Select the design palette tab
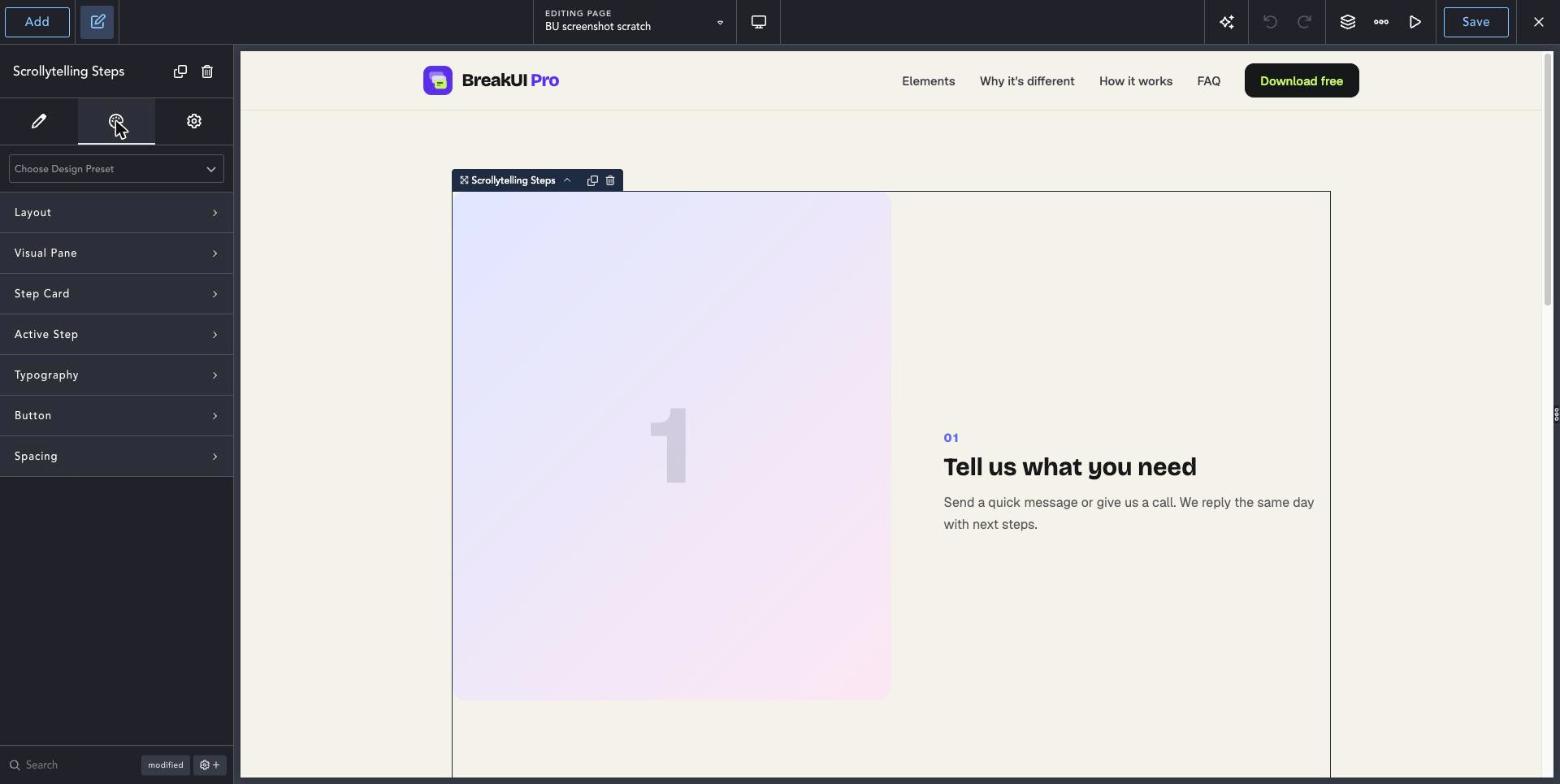Viewport: 1560px width, 784px height. [x=116, y=121]
